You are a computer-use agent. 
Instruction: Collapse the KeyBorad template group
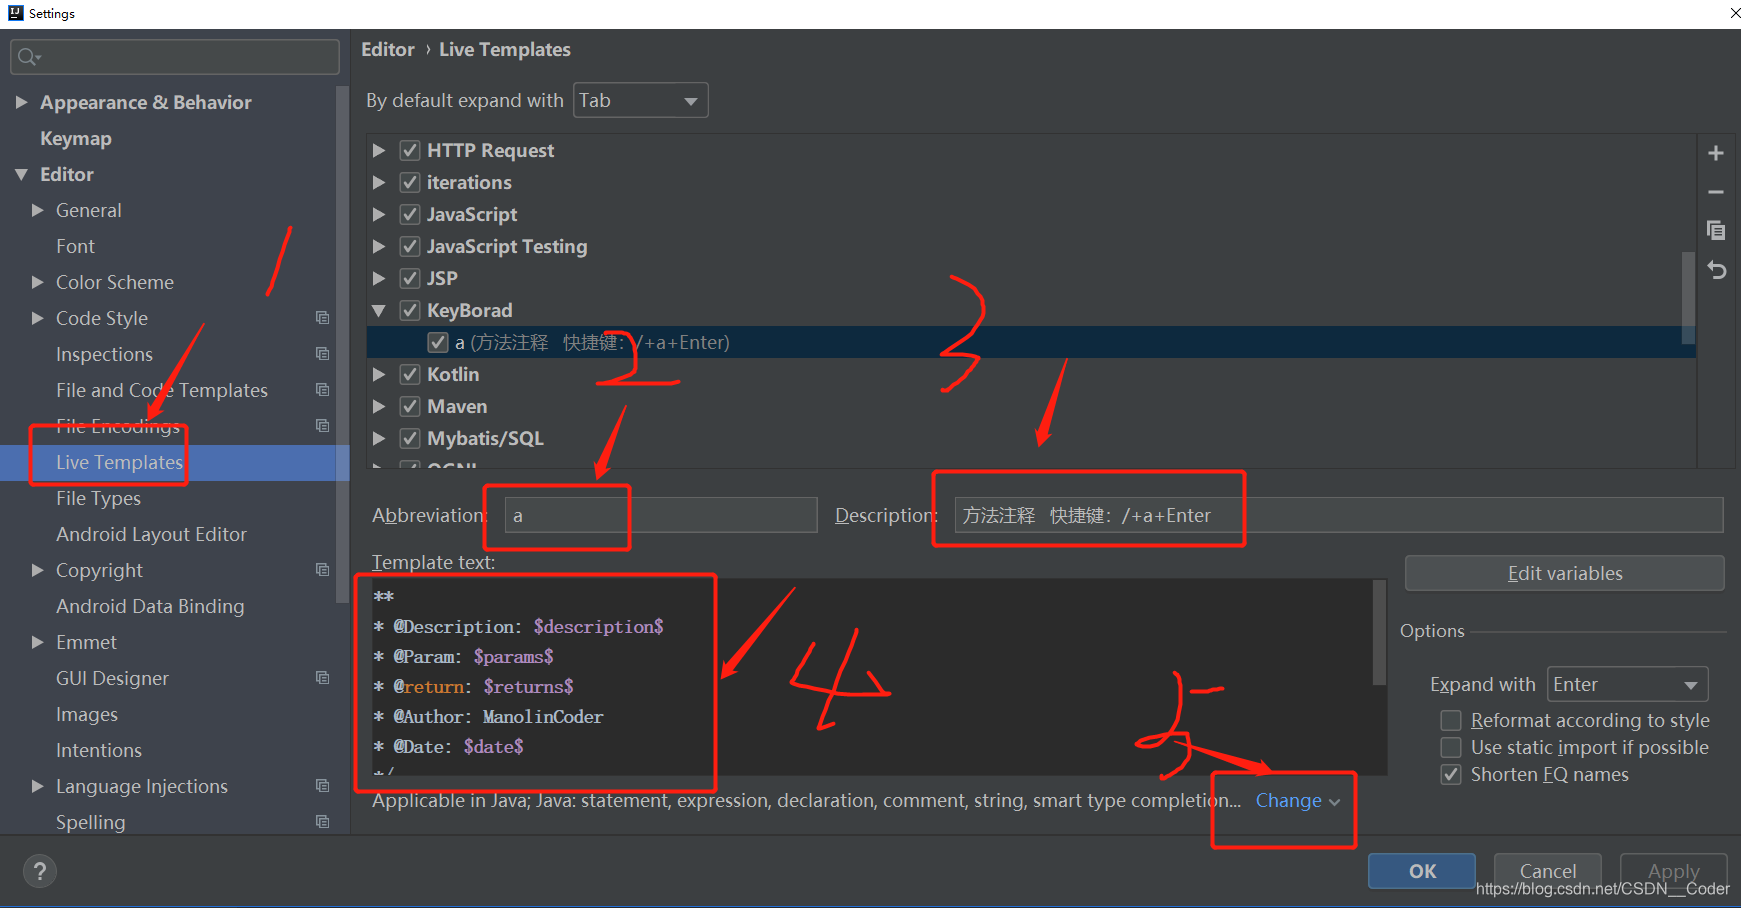coord(379,310)
